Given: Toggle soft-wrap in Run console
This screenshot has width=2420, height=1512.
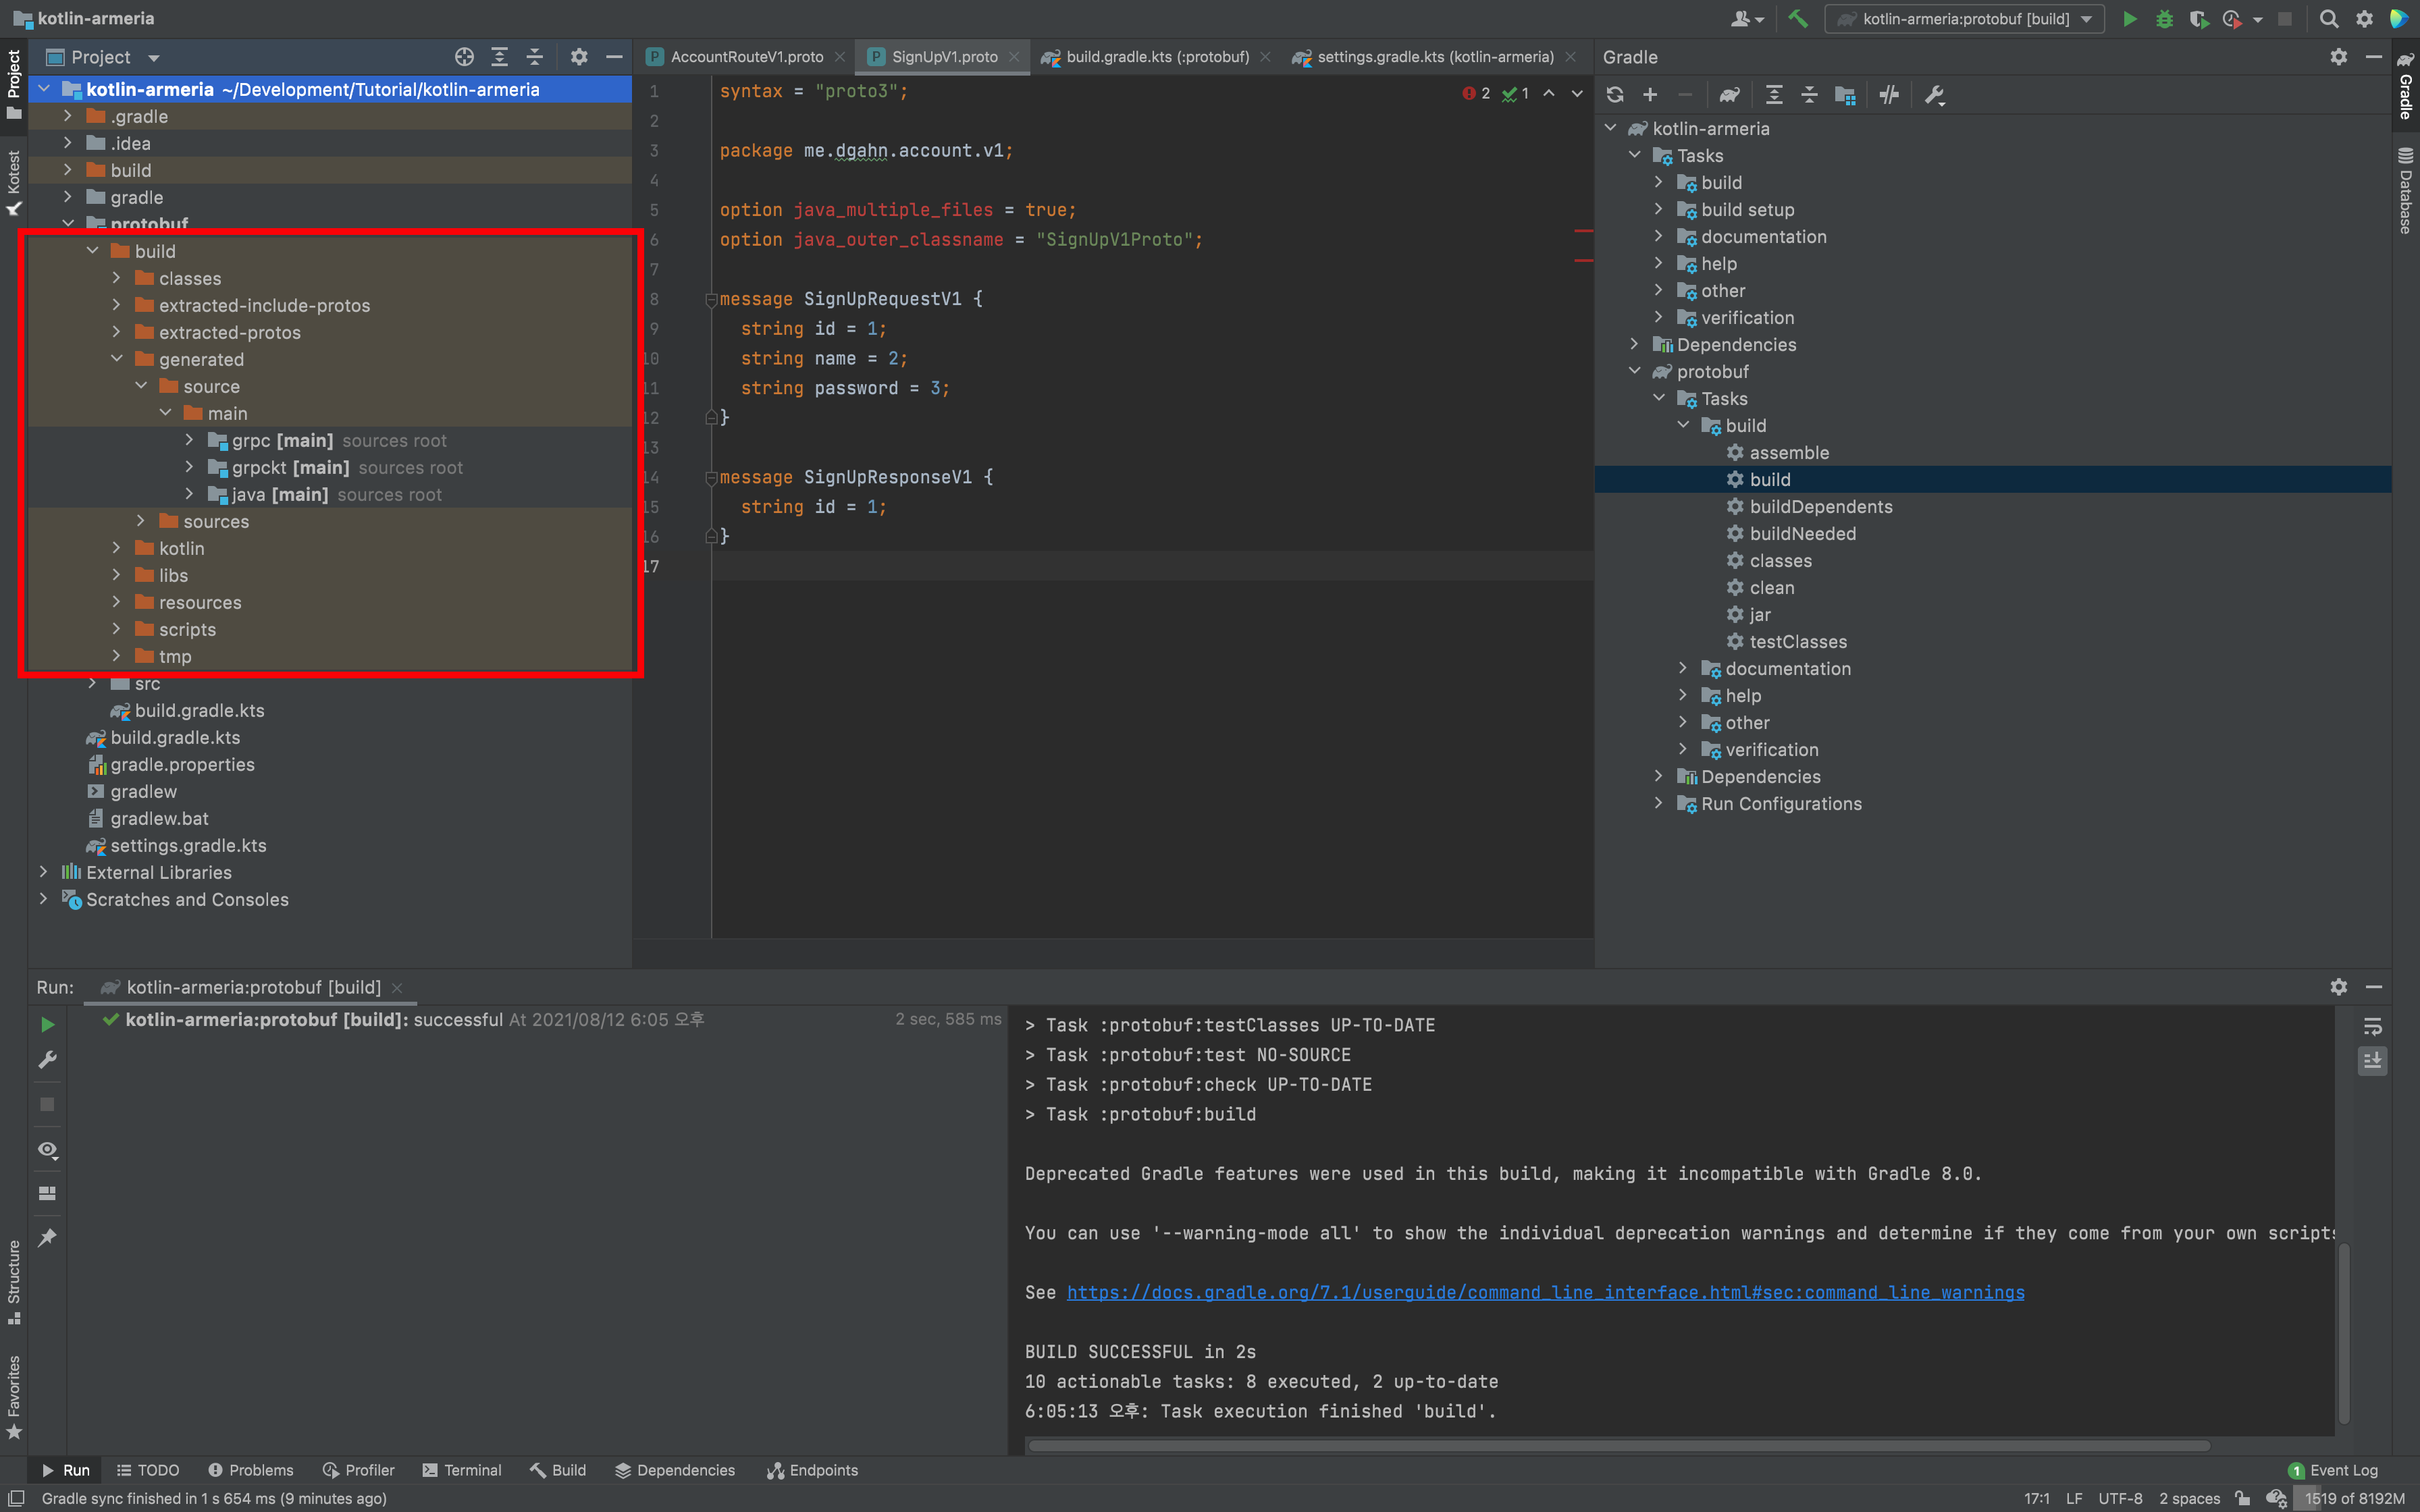Looking at the screenshot, I should pos(2372,1027).
